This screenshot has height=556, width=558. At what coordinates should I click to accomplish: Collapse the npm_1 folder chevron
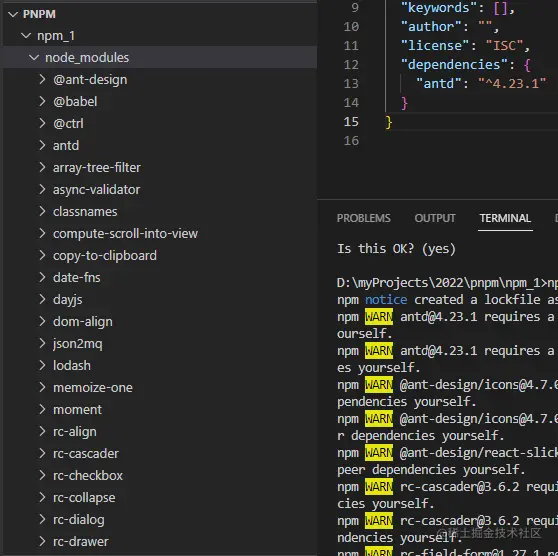point(26,36)
